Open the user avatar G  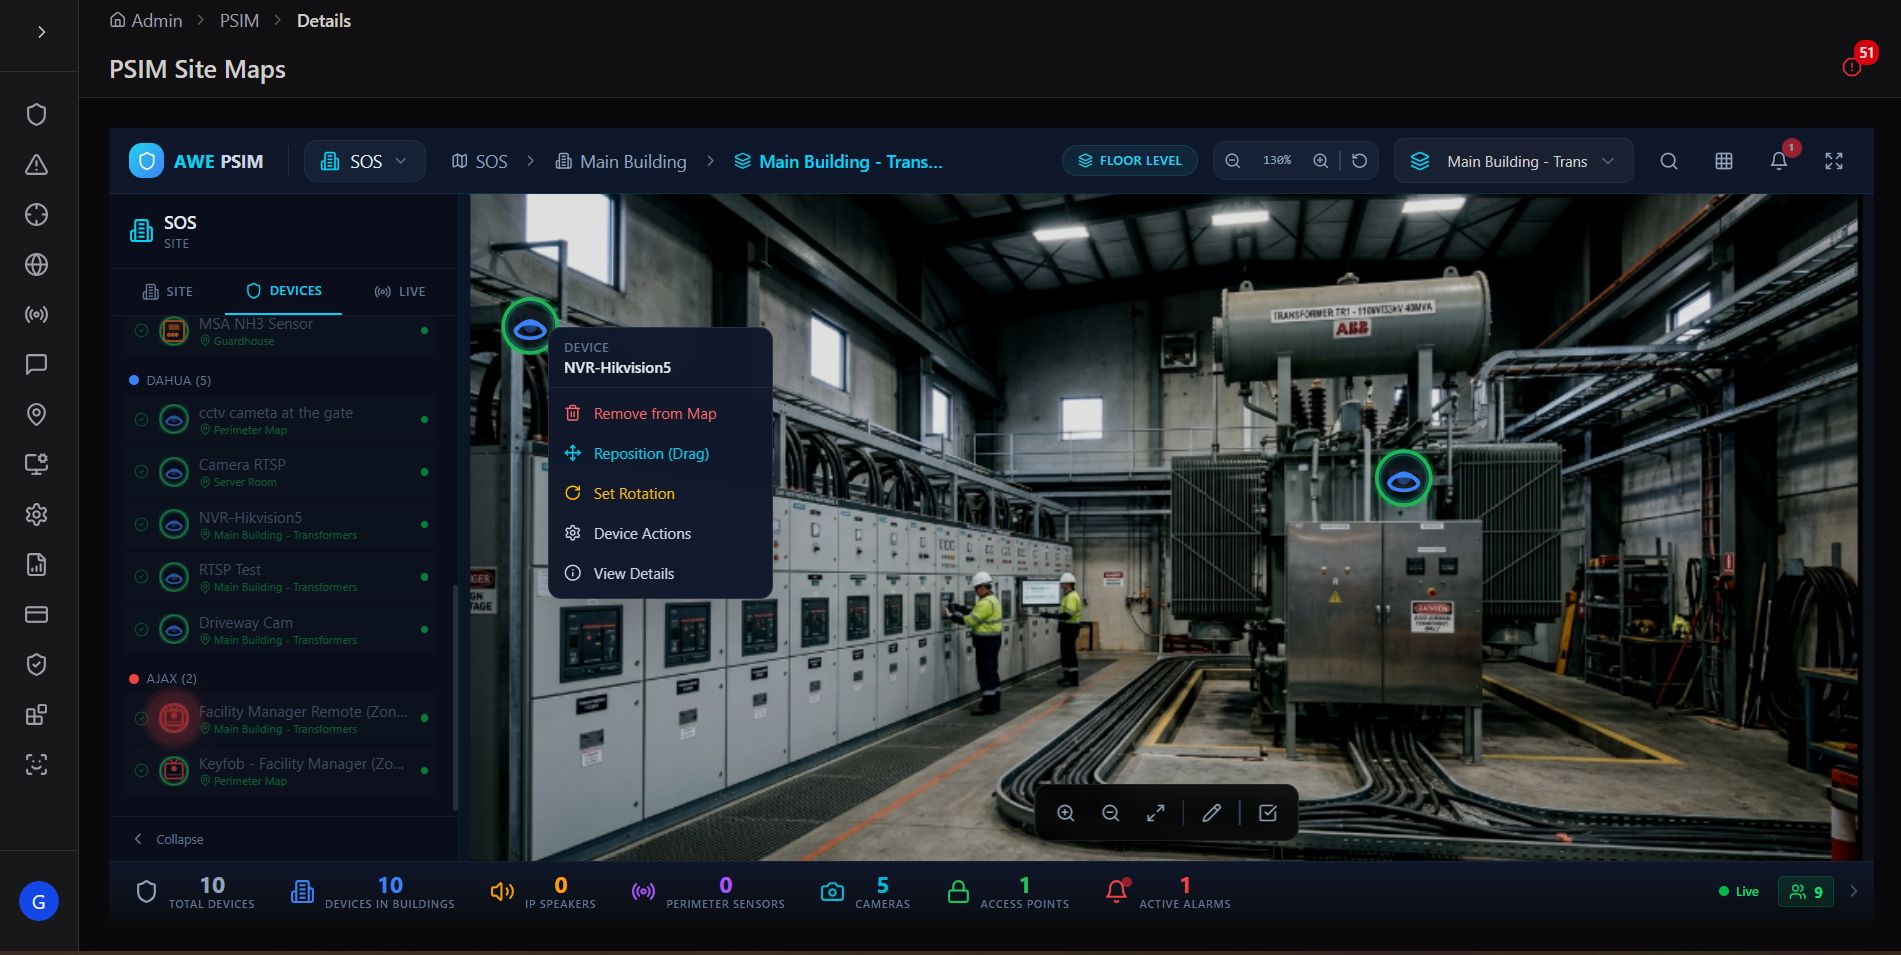tap(39, 902)
